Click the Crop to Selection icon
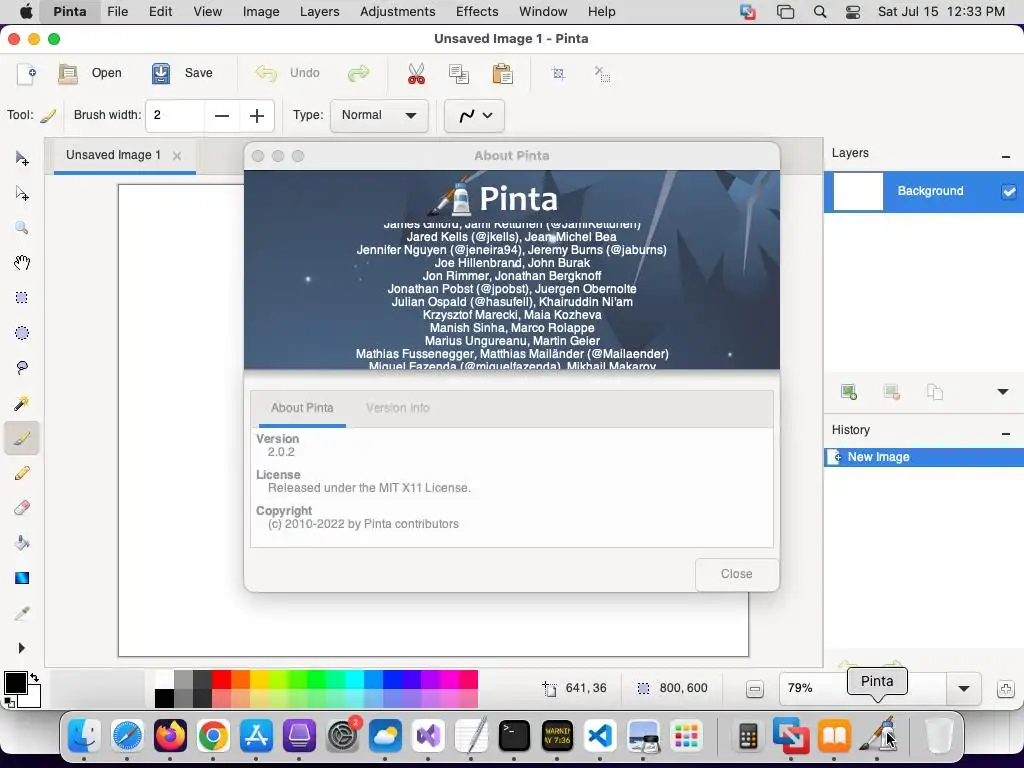 558,73
